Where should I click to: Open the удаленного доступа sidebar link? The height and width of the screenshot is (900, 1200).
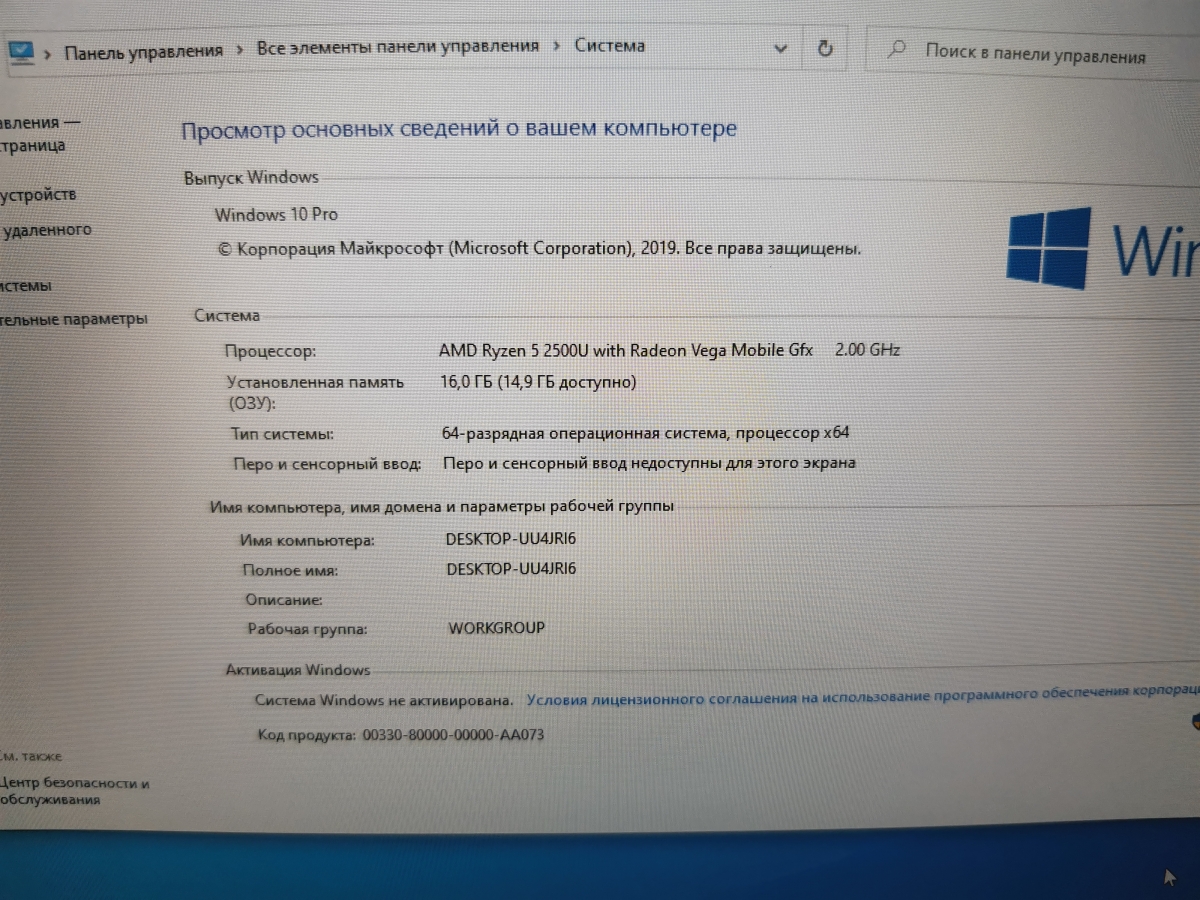click(46, 230)
